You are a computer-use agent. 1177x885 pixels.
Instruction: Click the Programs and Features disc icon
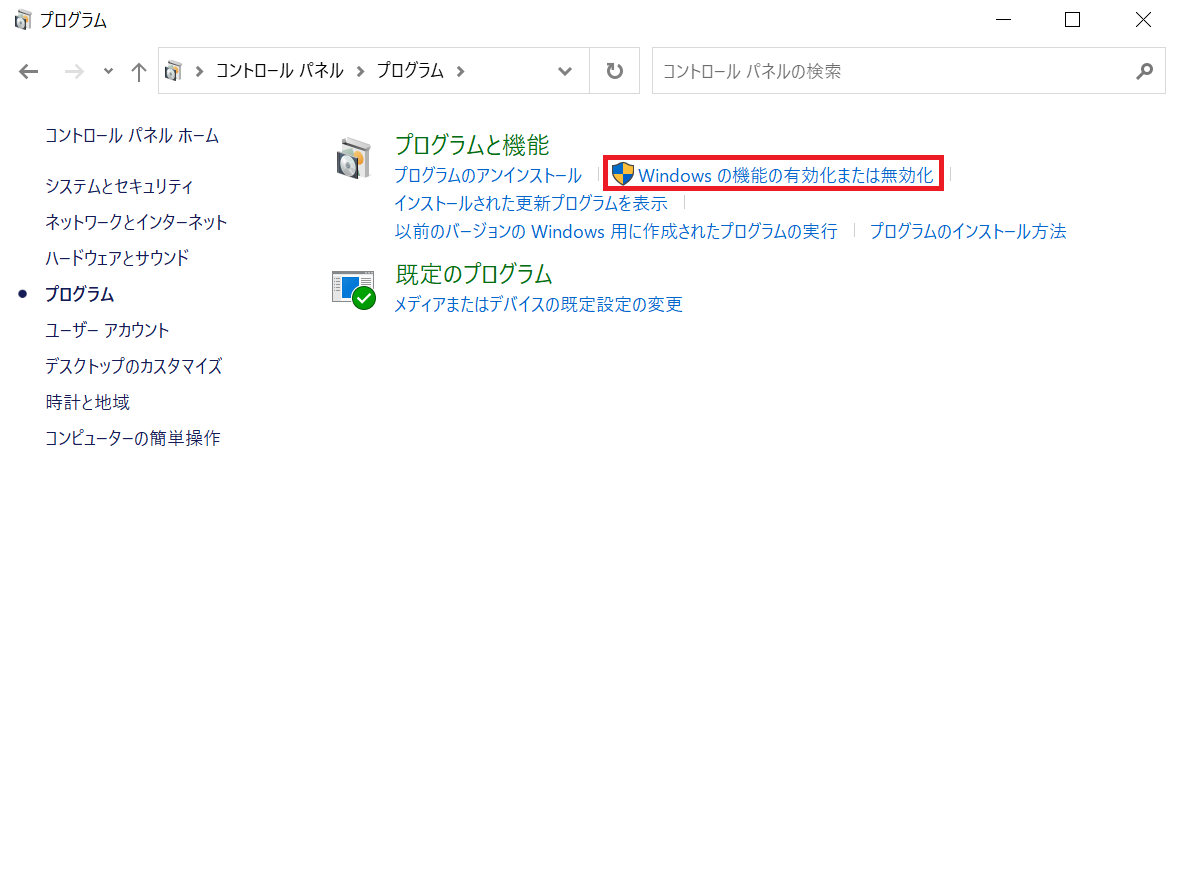tap(352, 159)
